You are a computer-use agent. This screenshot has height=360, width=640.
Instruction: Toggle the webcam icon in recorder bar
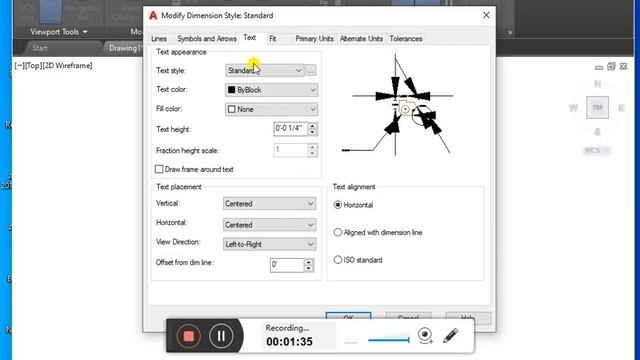tap(425, 336)
